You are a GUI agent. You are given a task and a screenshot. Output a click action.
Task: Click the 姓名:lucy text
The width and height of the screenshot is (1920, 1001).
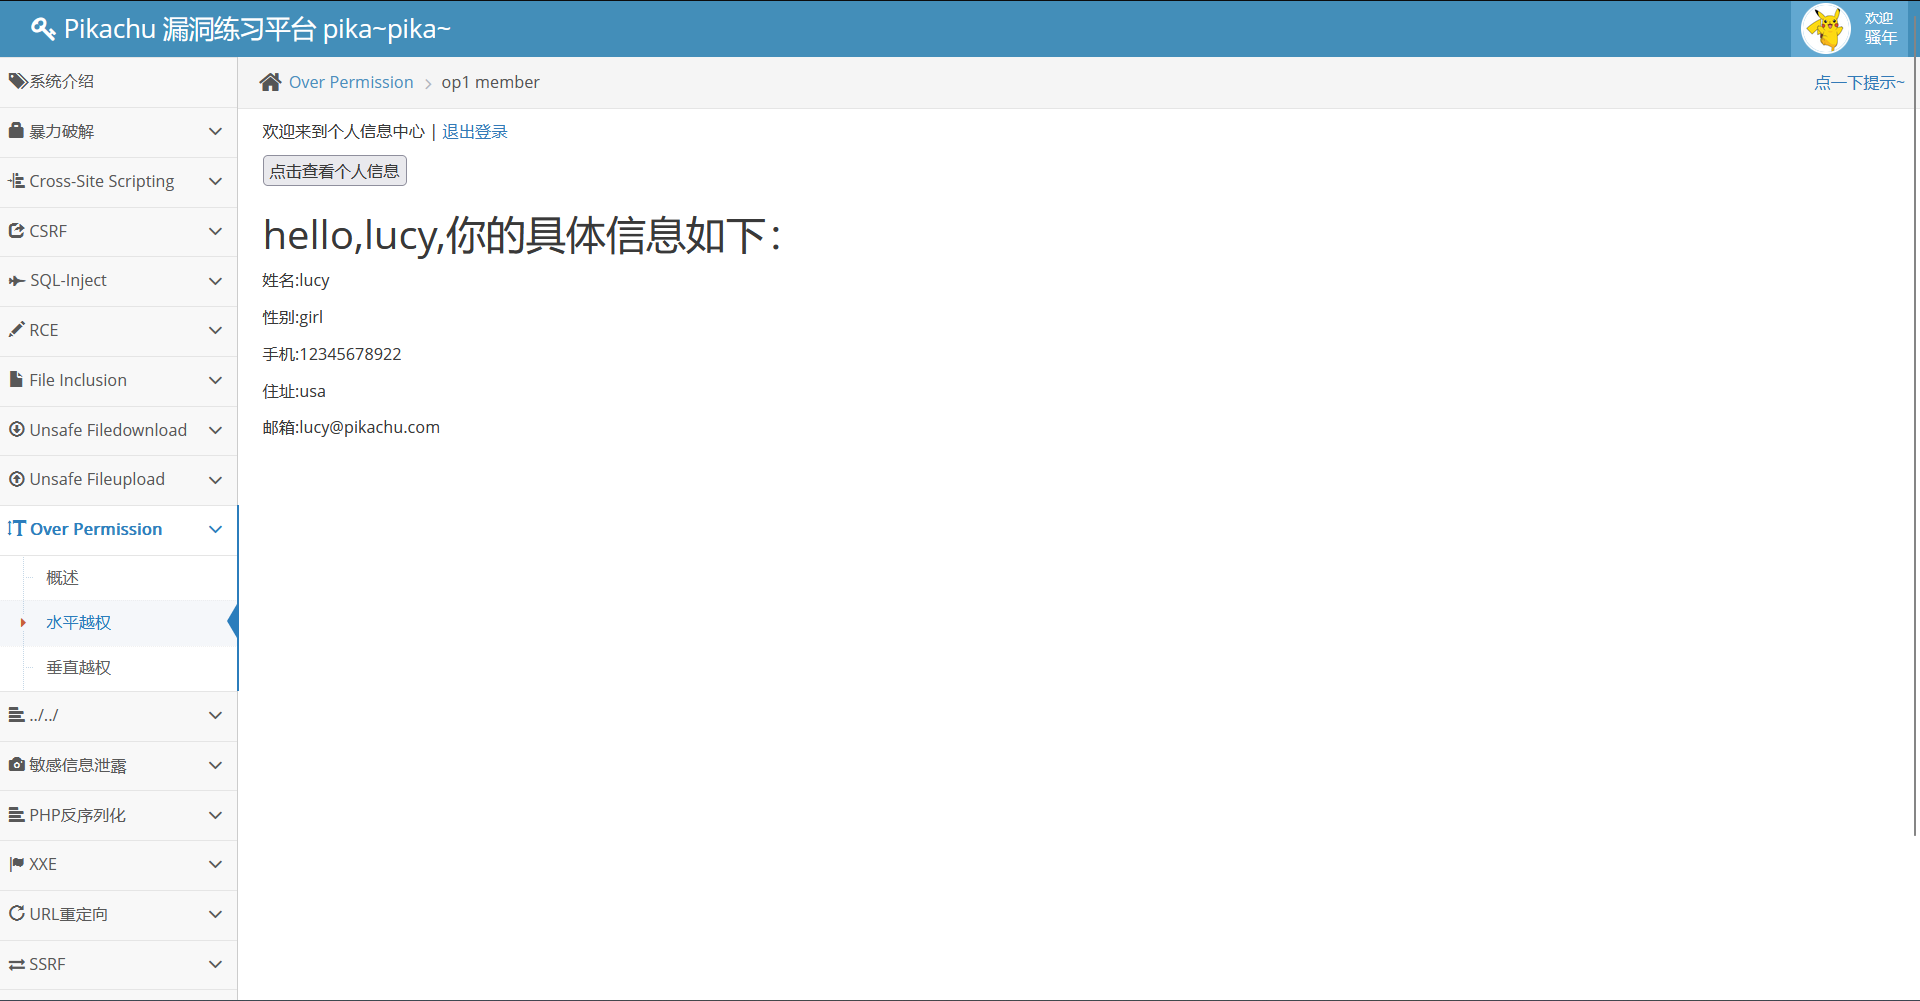click(x=296, y=281)
